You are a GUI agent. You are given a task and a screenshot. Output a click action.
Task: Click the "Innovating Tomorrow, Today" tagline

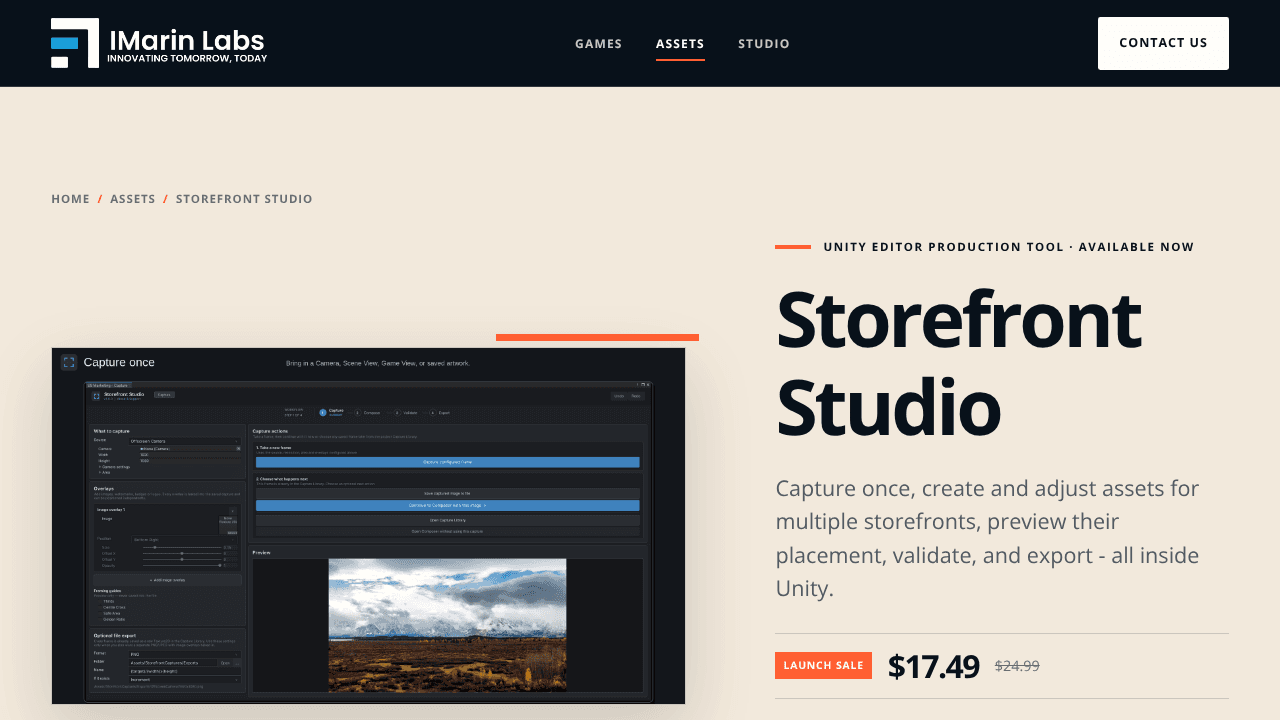click(x=187, y=59)
